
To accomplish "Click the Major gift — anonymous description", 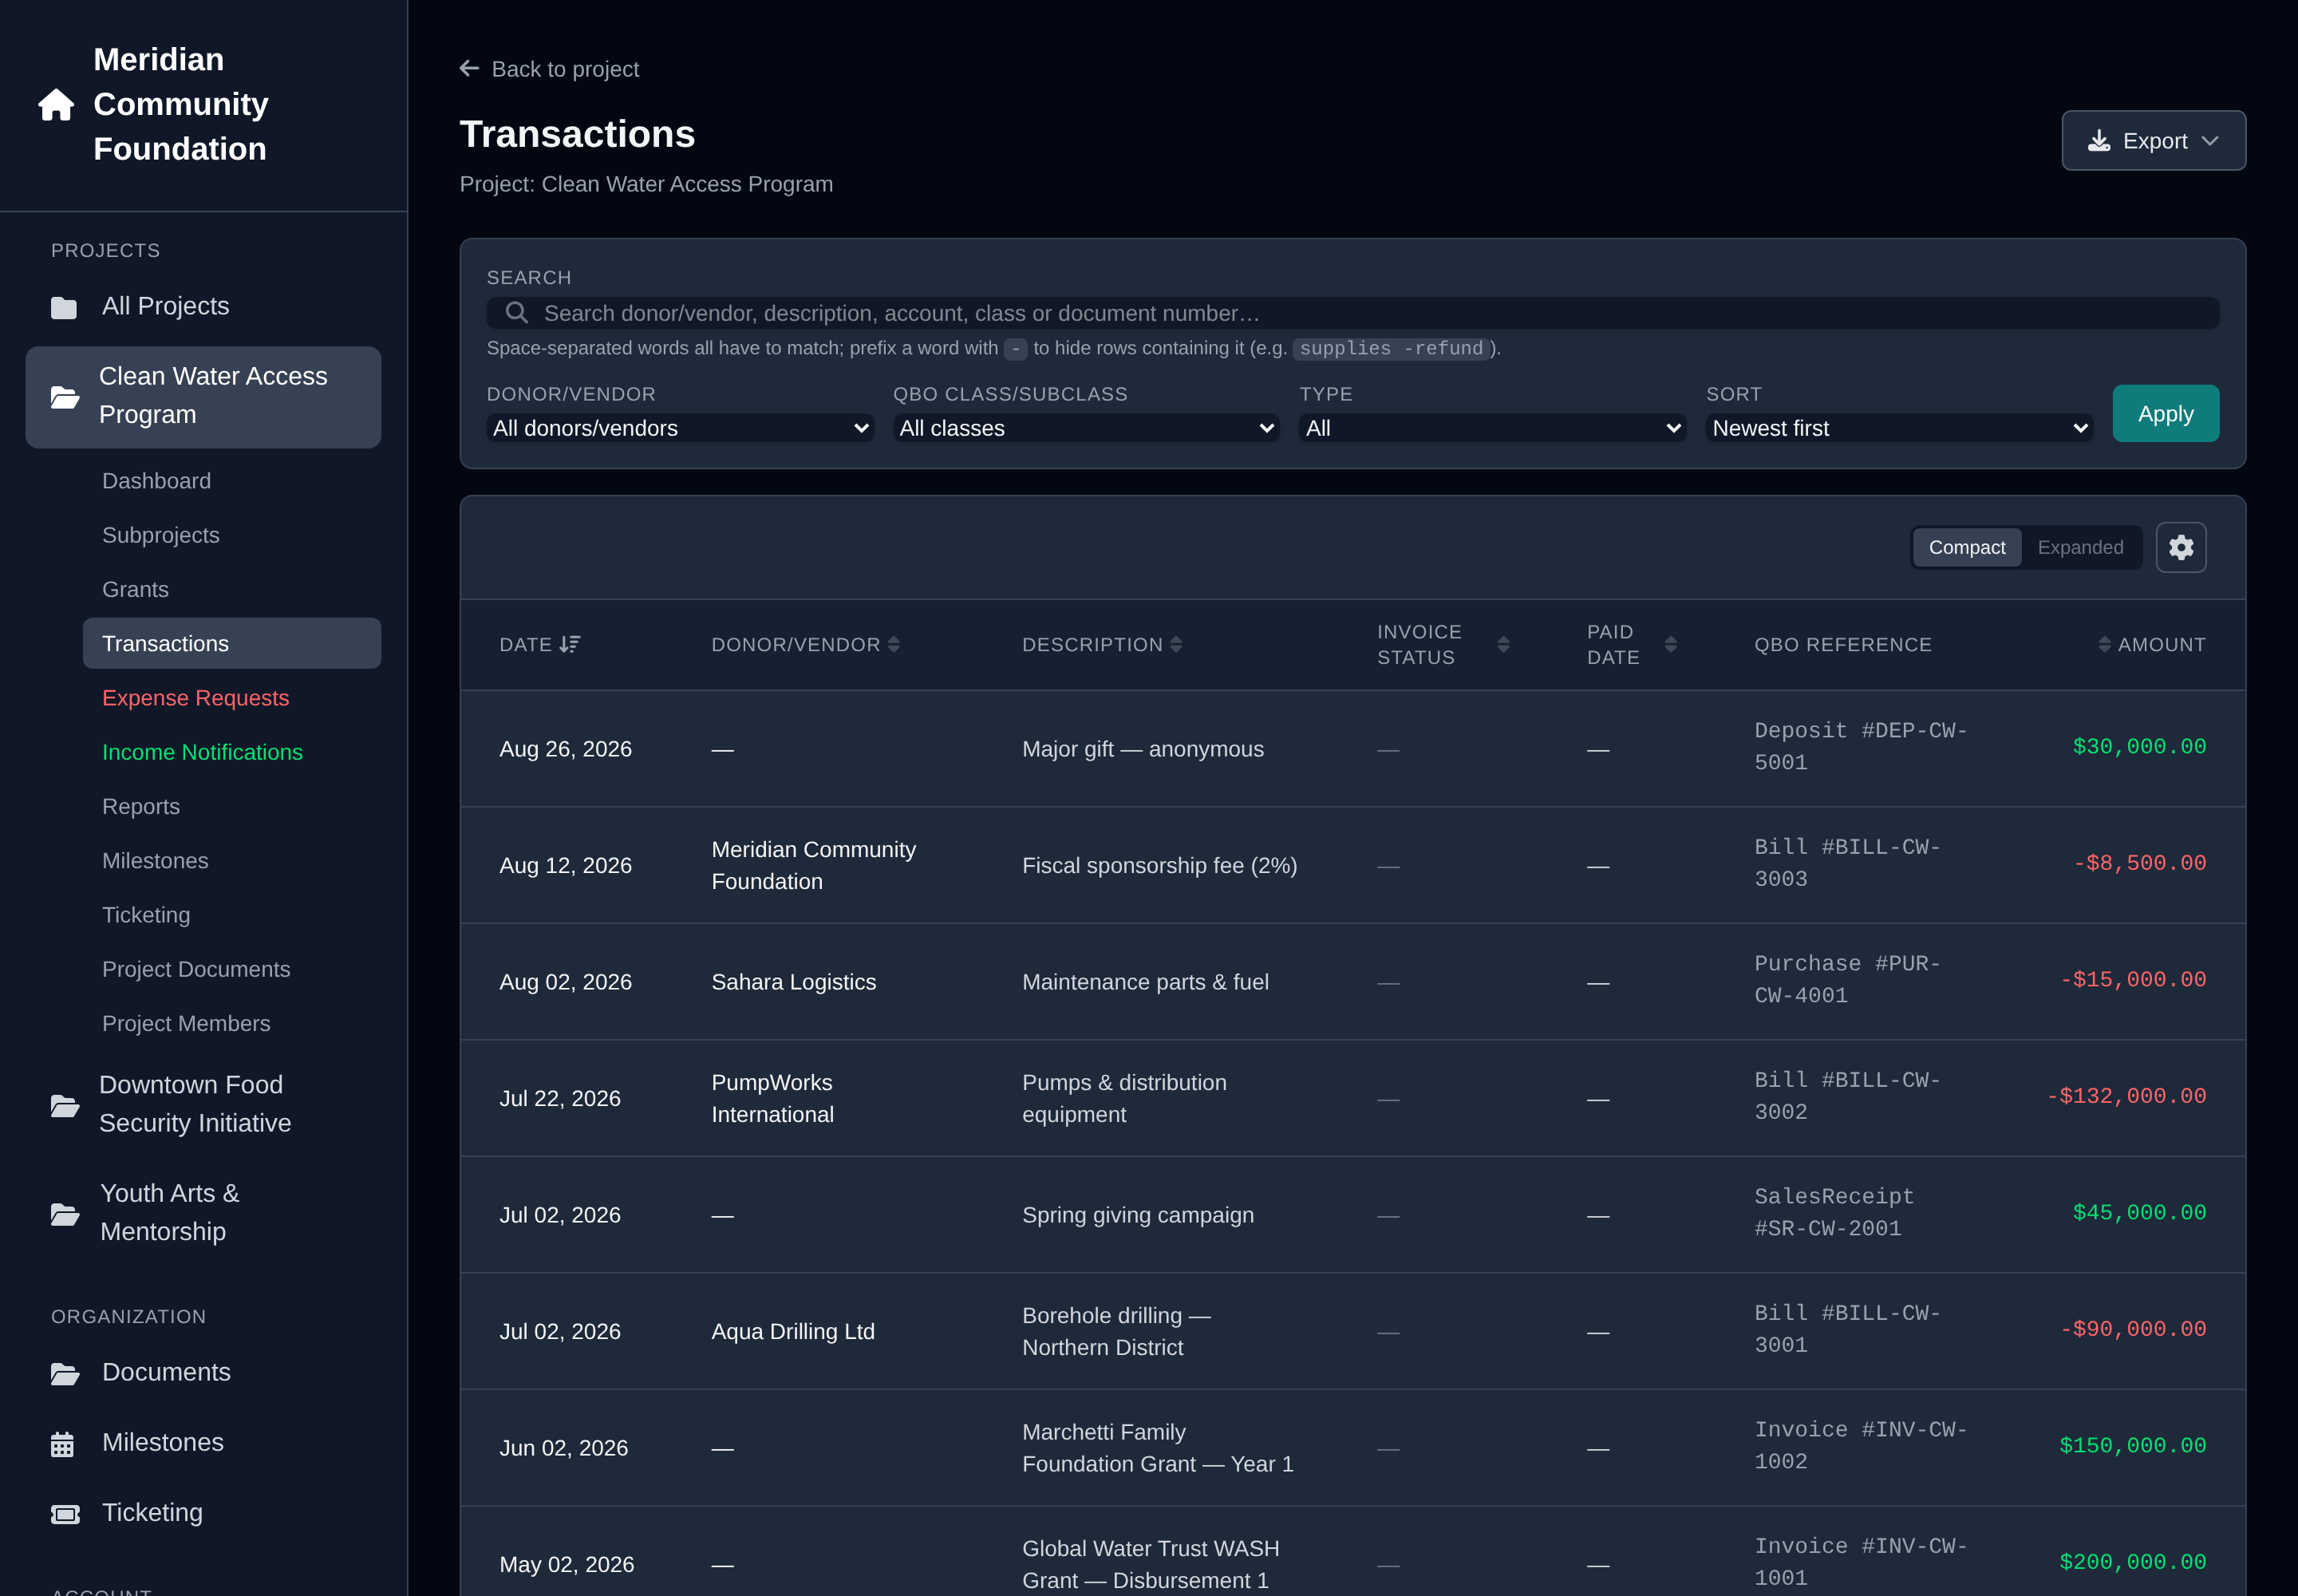I will 1142,749.
